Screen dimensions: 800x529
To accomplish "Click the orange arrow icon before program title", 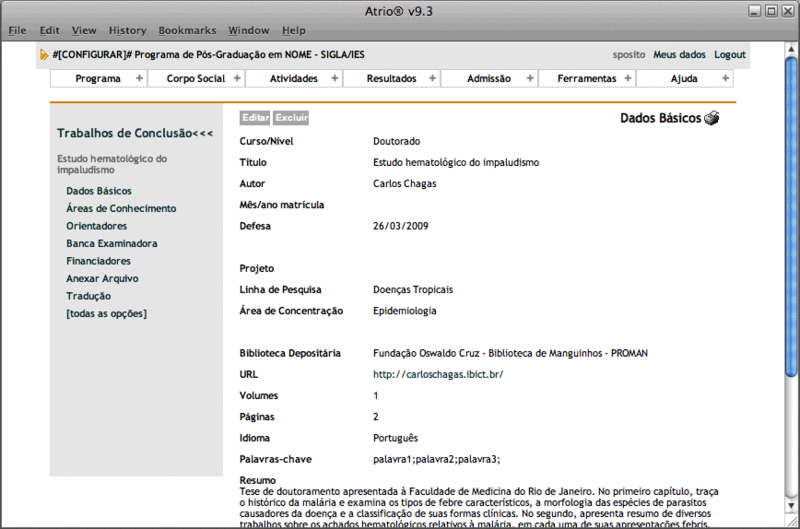I will pos(43,54).
